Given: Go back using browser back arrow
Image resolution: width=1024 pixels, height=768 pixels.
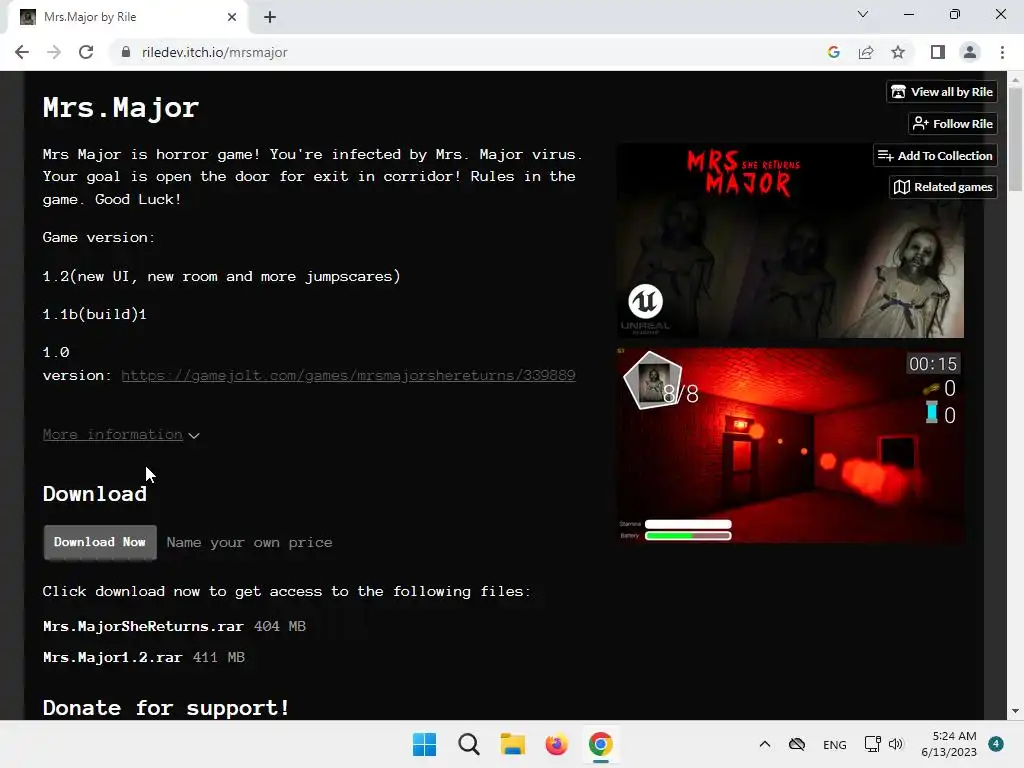Looking at the screenshot, I should (22, 52).
